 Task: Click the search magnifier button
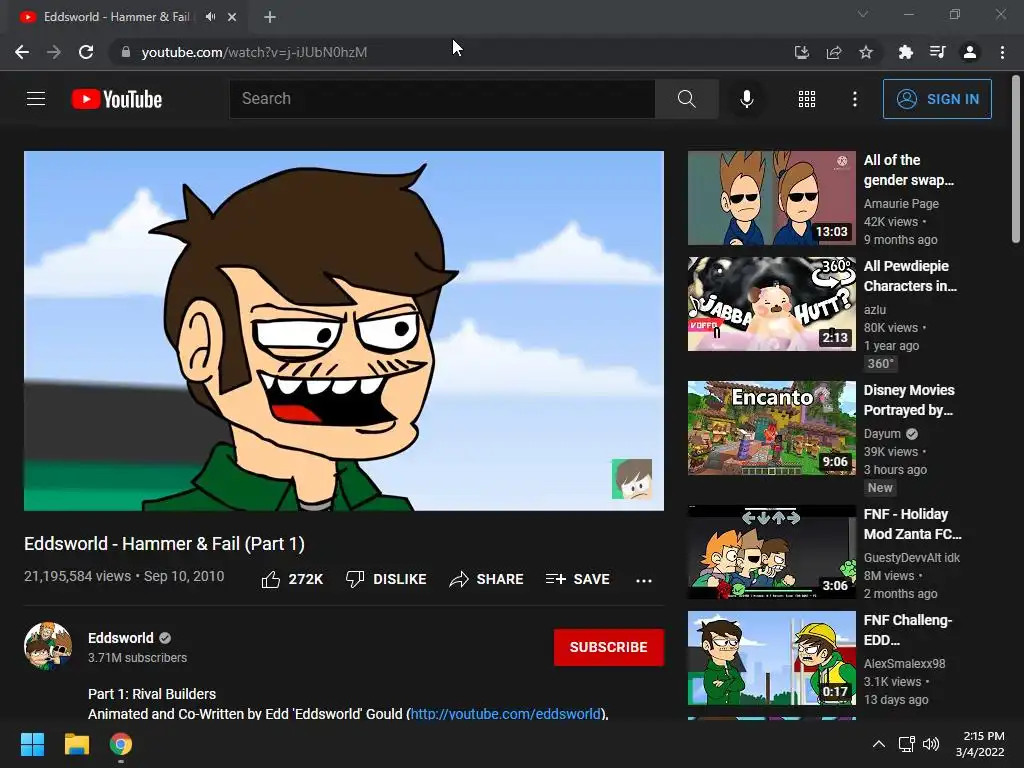point(686,99)
